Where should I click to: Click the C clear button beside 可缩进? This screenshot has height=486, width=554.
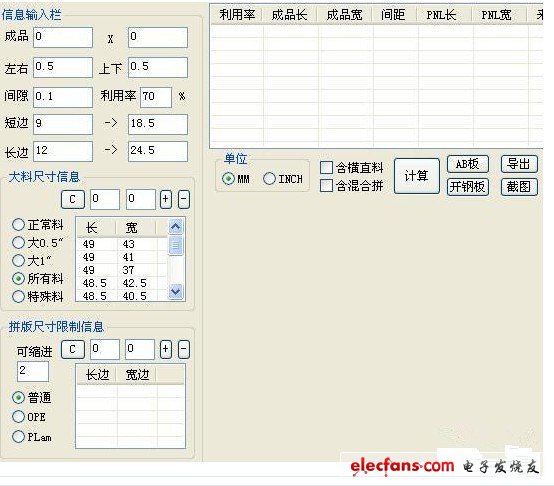point(73,350)
